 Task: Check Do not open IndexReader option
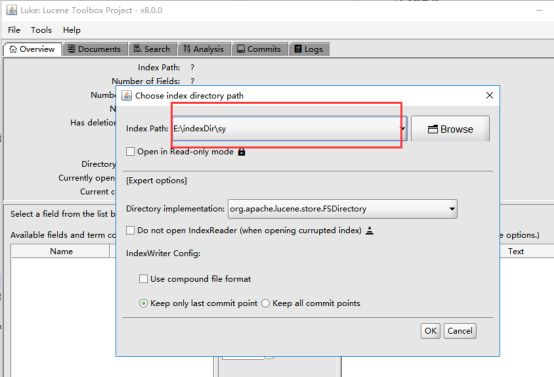(130, 230)
